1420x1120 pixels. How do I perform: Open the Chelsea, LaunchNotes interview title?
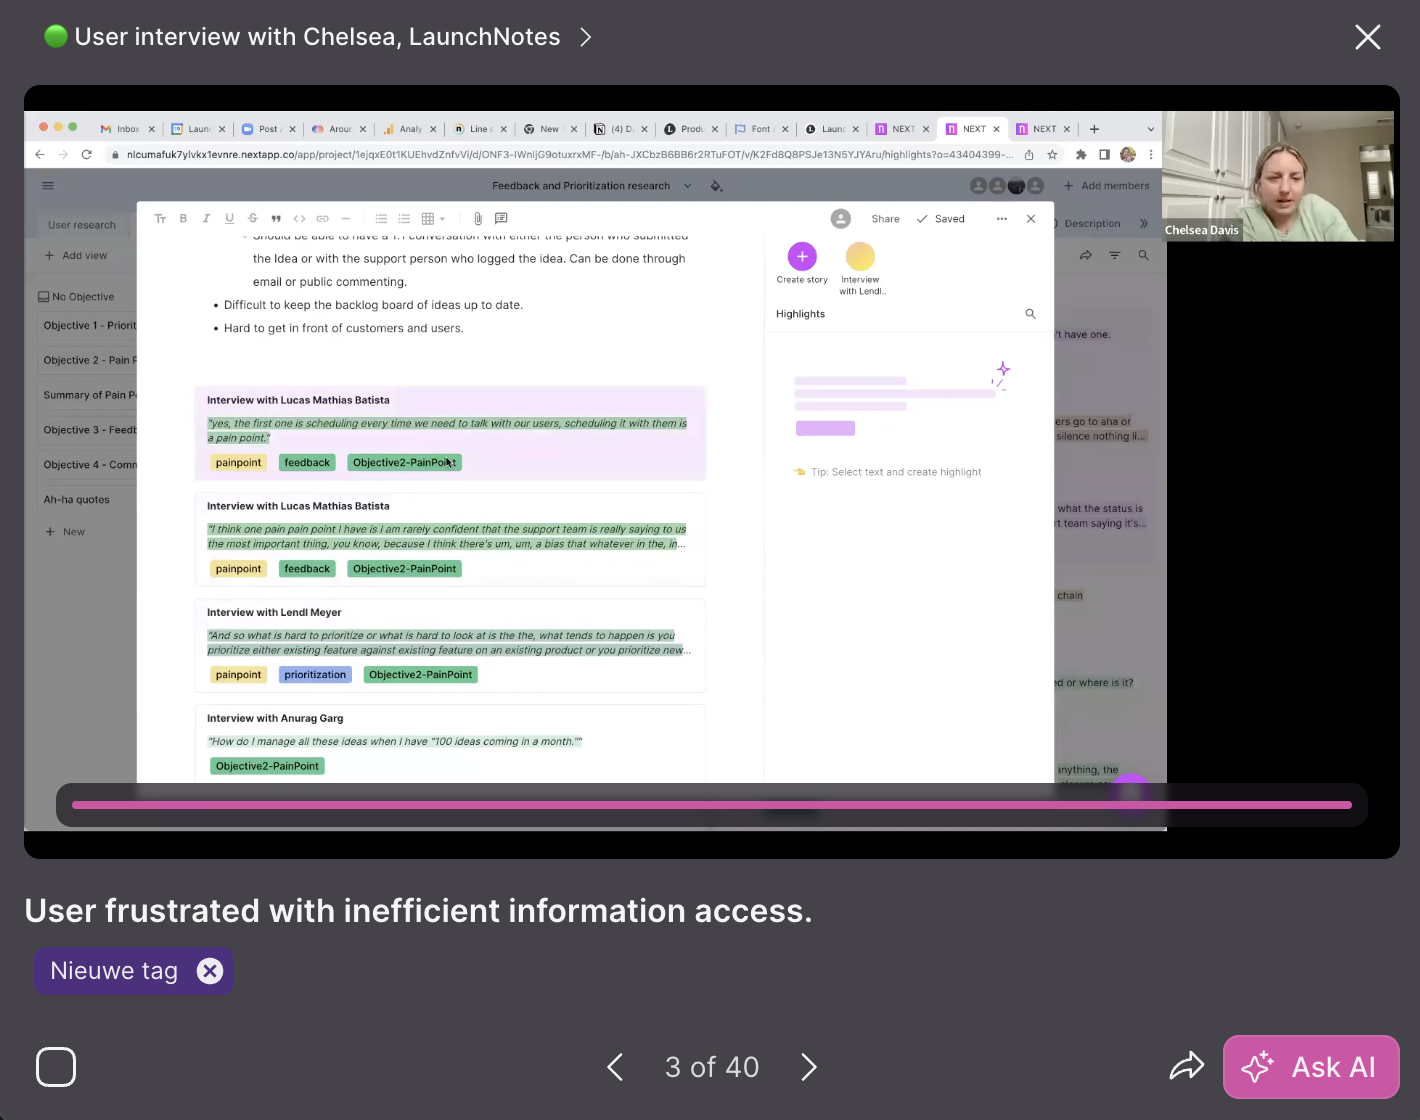click(x=317, y=37)
